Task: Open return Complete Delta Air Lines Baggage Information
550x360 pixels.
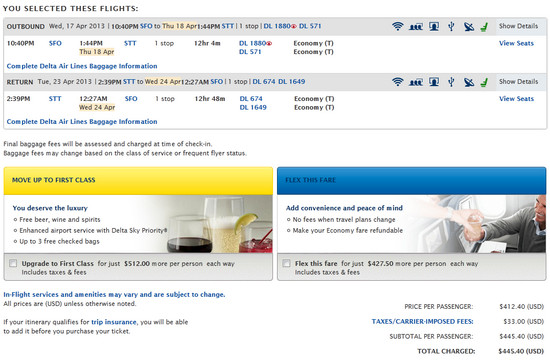Action: pyautogui.click(x=82, y=121)
